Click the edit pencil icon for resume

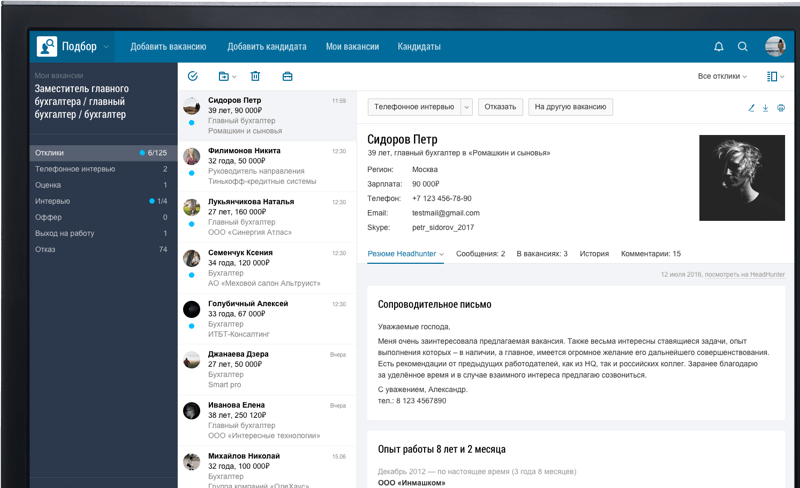point(752,108)
